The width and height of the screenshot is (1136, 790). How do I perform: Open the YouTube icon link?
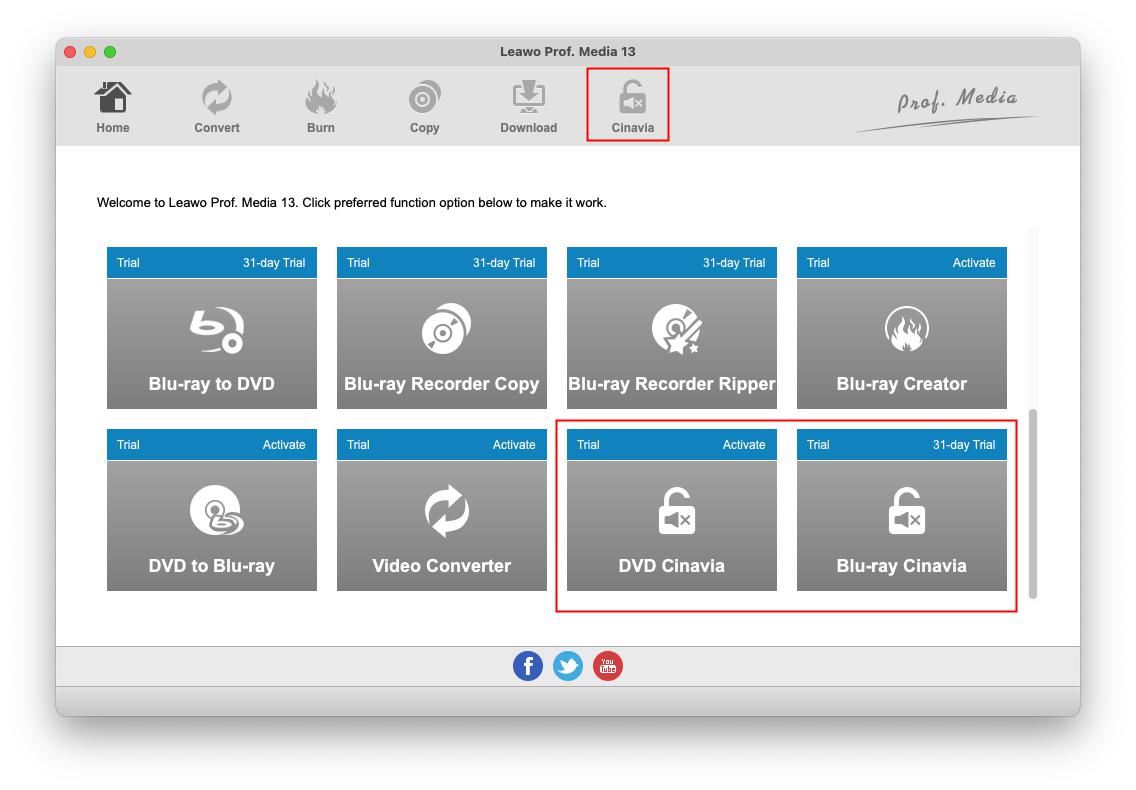click(x=608, y=666)
